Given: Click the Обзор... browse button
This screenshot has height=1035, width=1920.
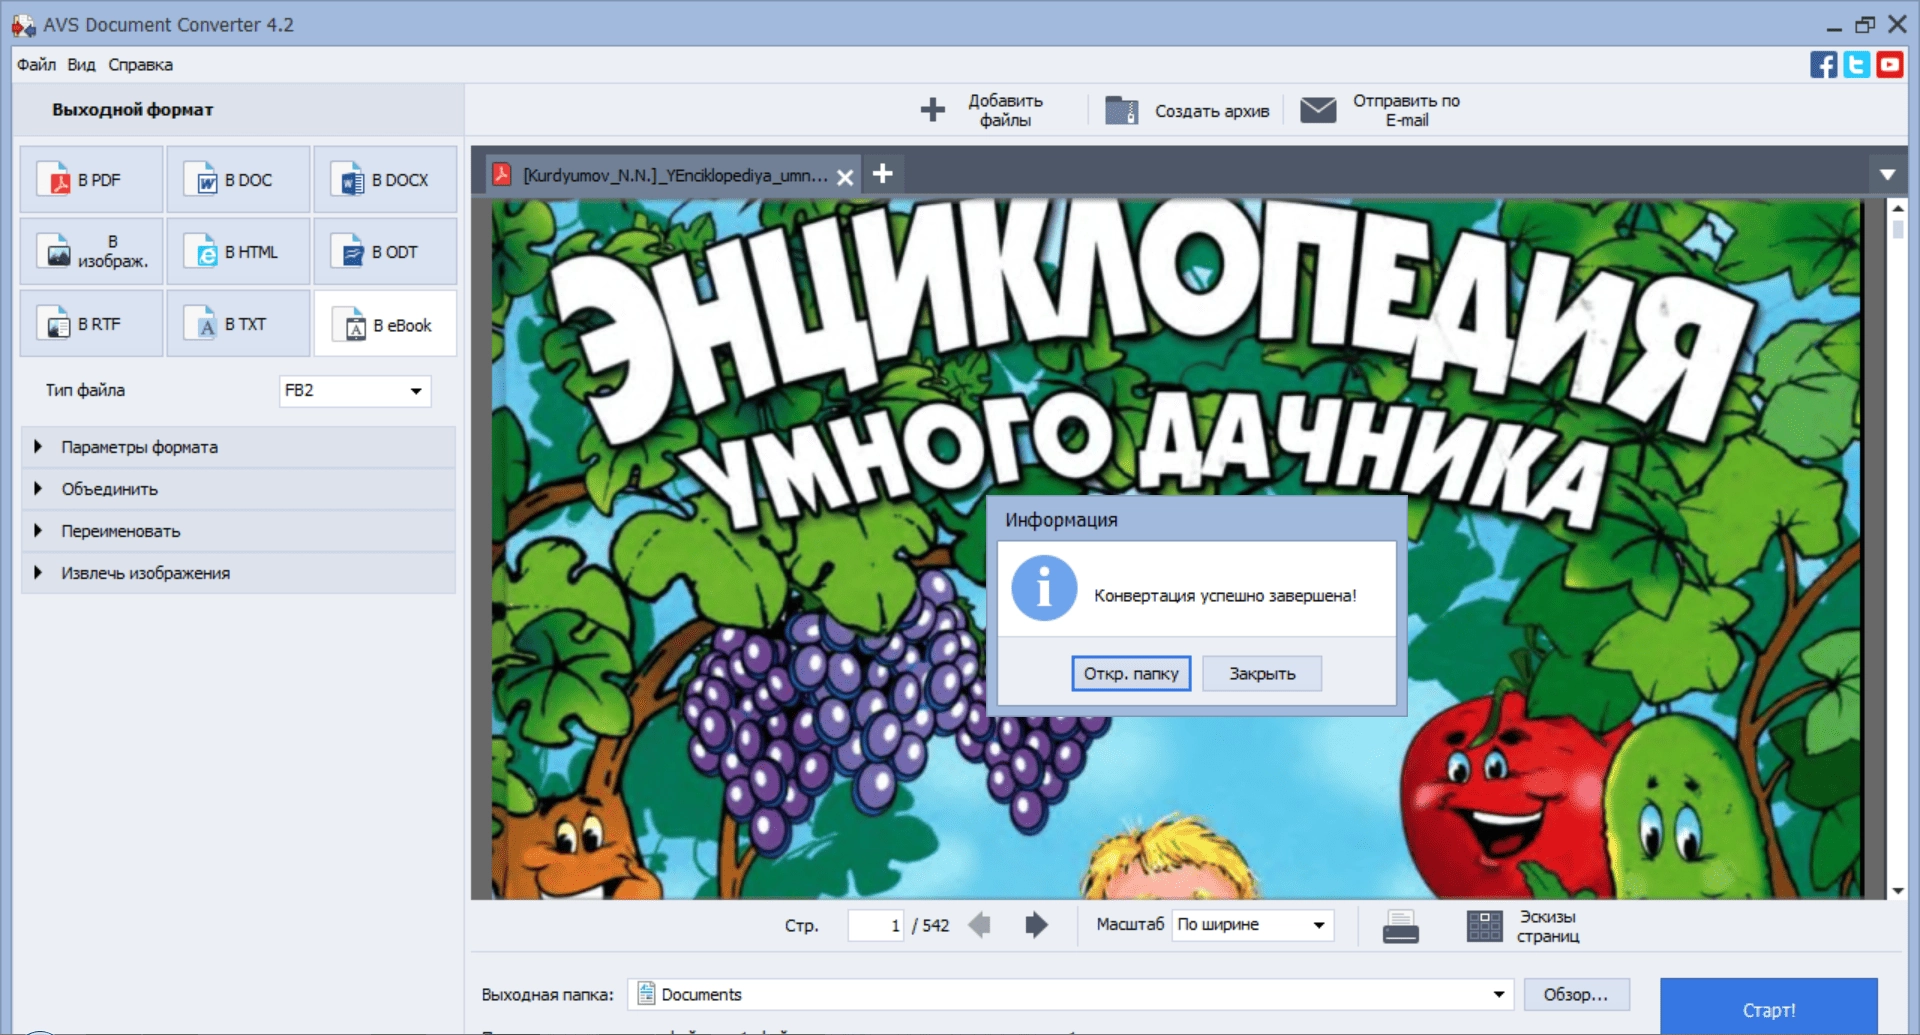Looking at the screenshot, I should coord(1576,994).
